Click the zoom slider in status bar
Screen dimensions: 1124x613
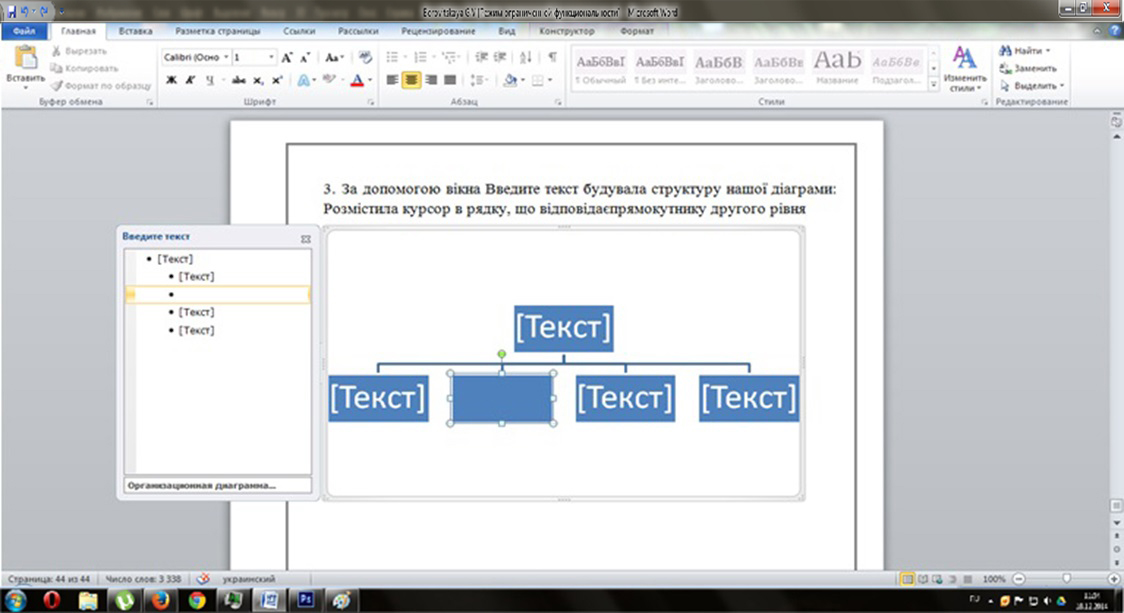1066,579
